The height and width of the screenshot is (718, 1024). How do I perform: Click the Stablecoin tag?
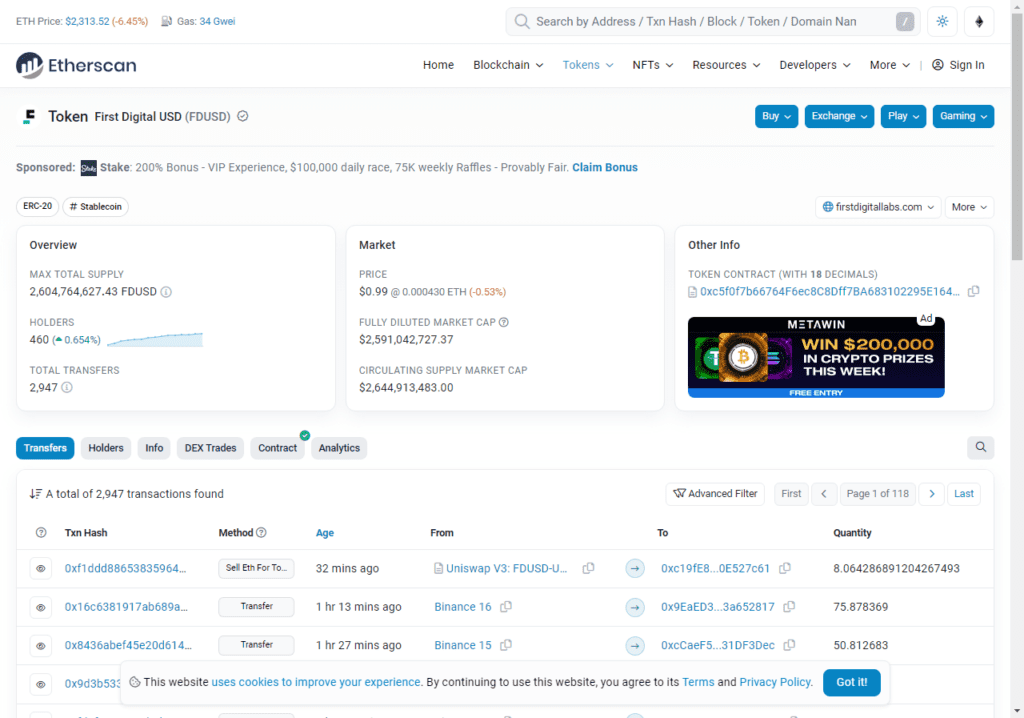pyautogui.click(x=95, y=206)
